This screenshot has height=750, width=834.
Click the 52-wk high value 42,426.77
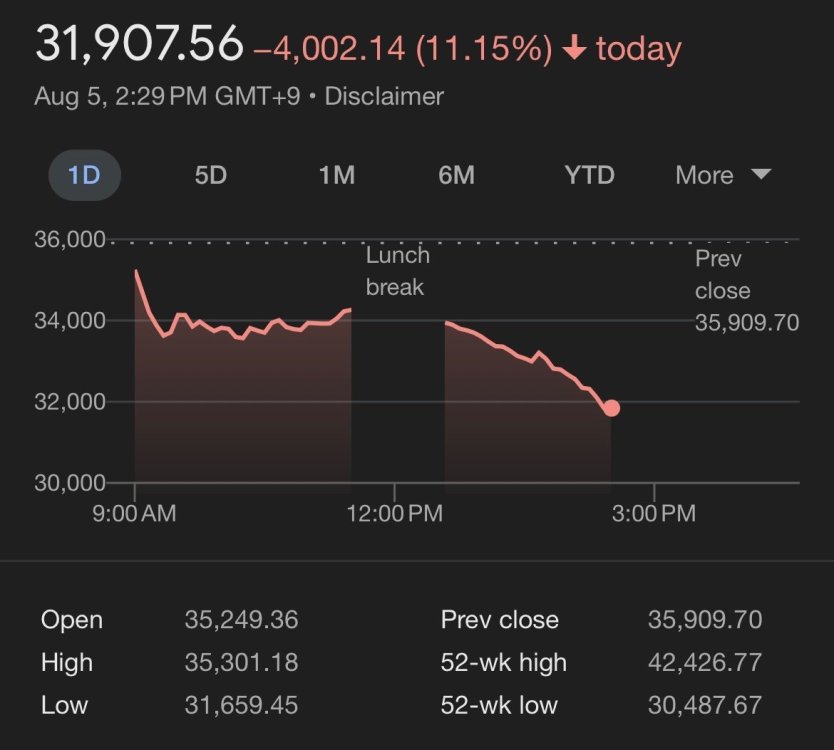click(704, 662)
